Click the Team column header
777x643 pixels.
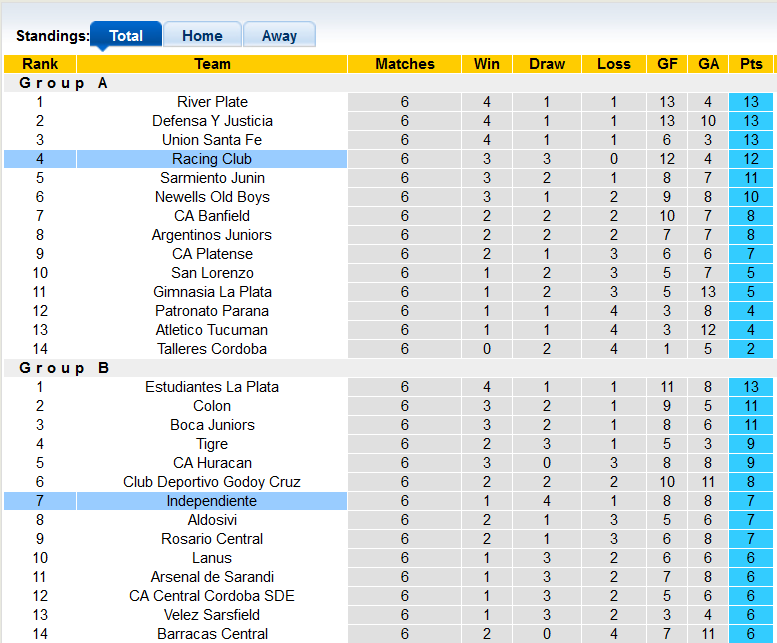pos(212,64)
